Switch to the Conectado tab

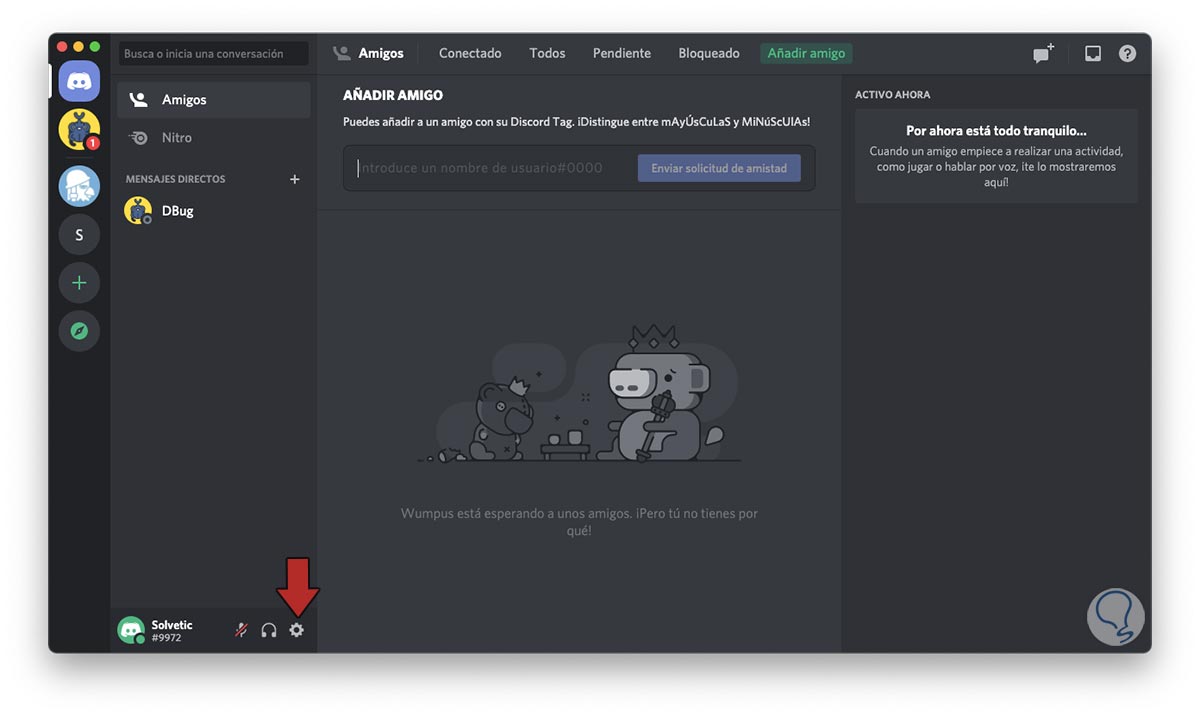pos(470,54)
